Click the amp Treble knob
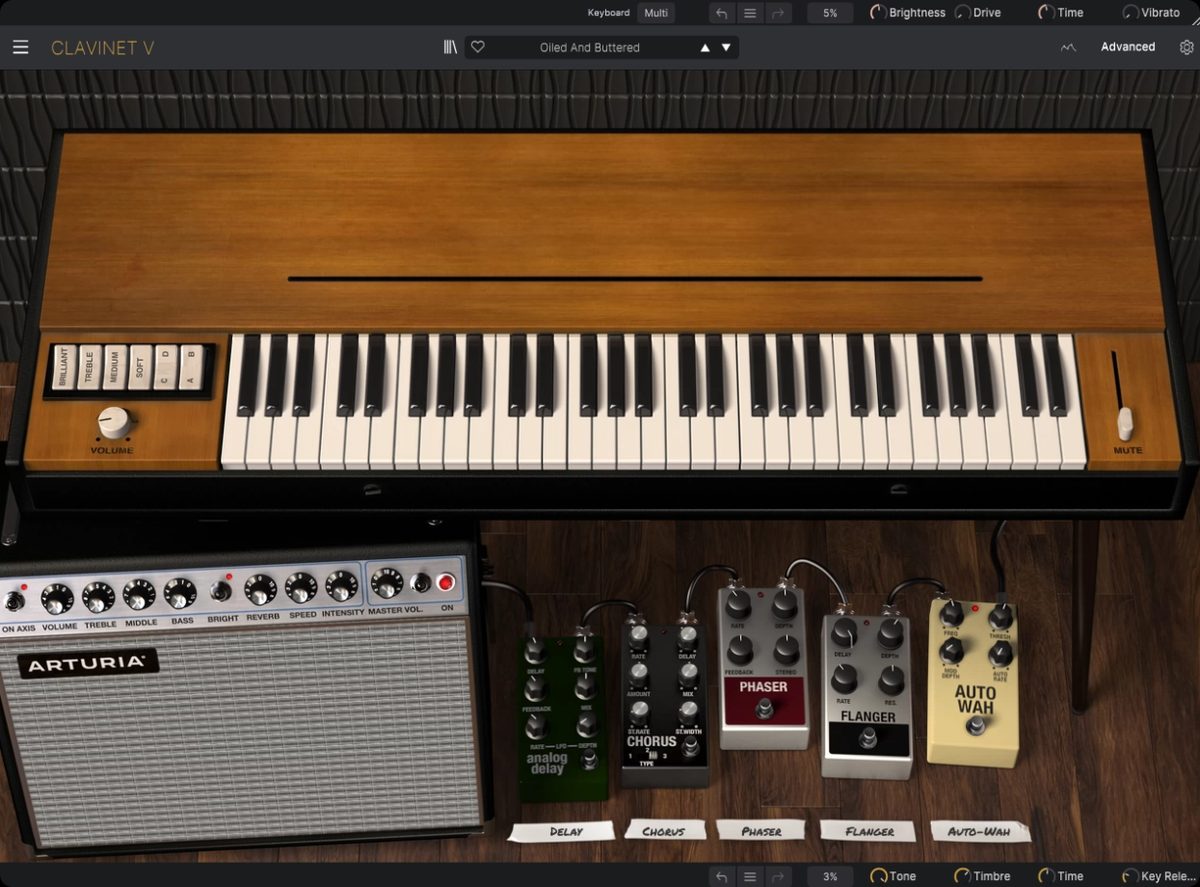1200x887 pixels. tap(98, 597)
